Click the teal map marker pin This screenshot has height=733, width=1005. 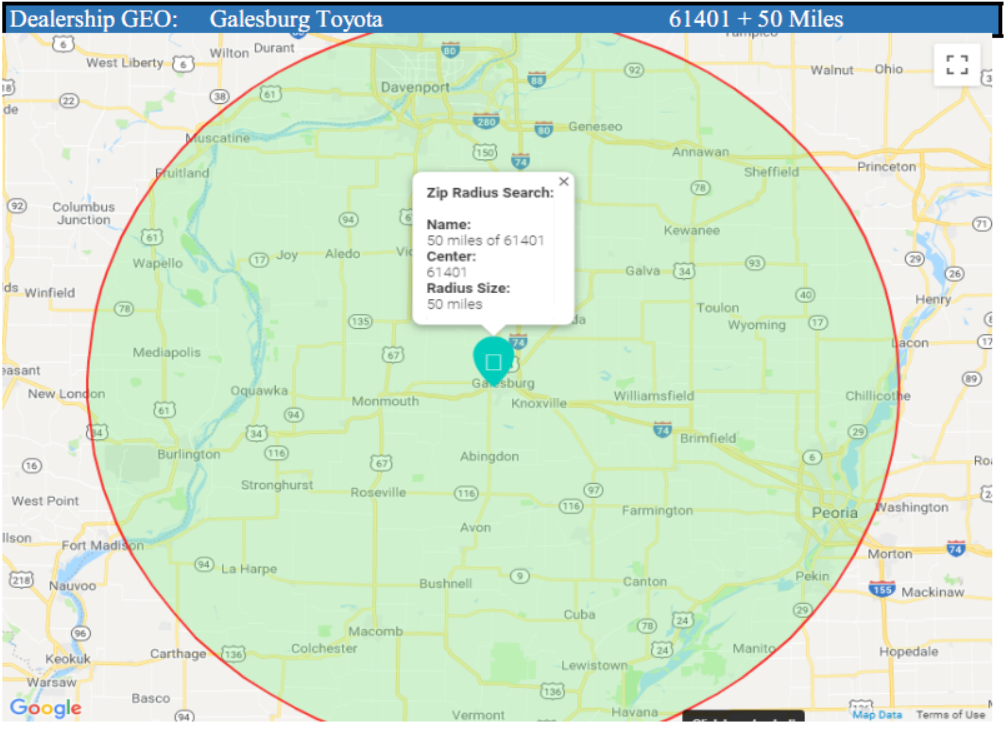[494, 361]
